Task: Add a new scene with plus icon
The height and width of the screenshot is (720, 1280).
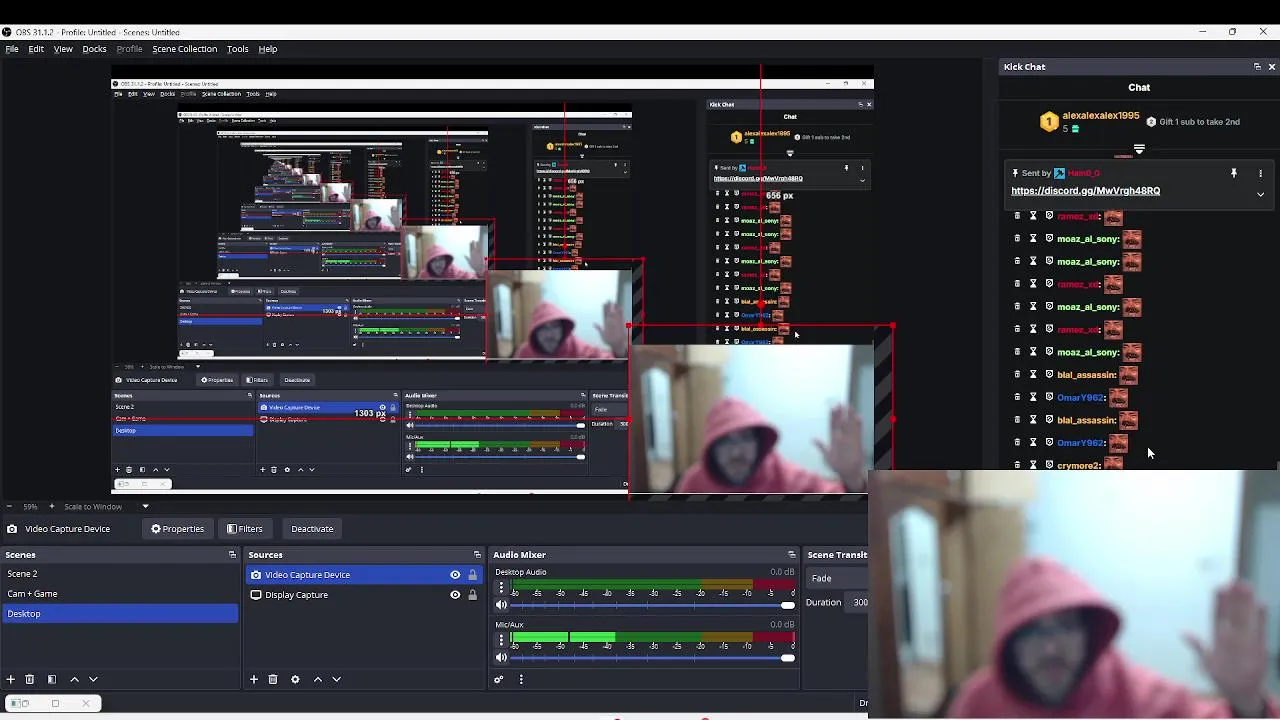Action: [11, 679]
